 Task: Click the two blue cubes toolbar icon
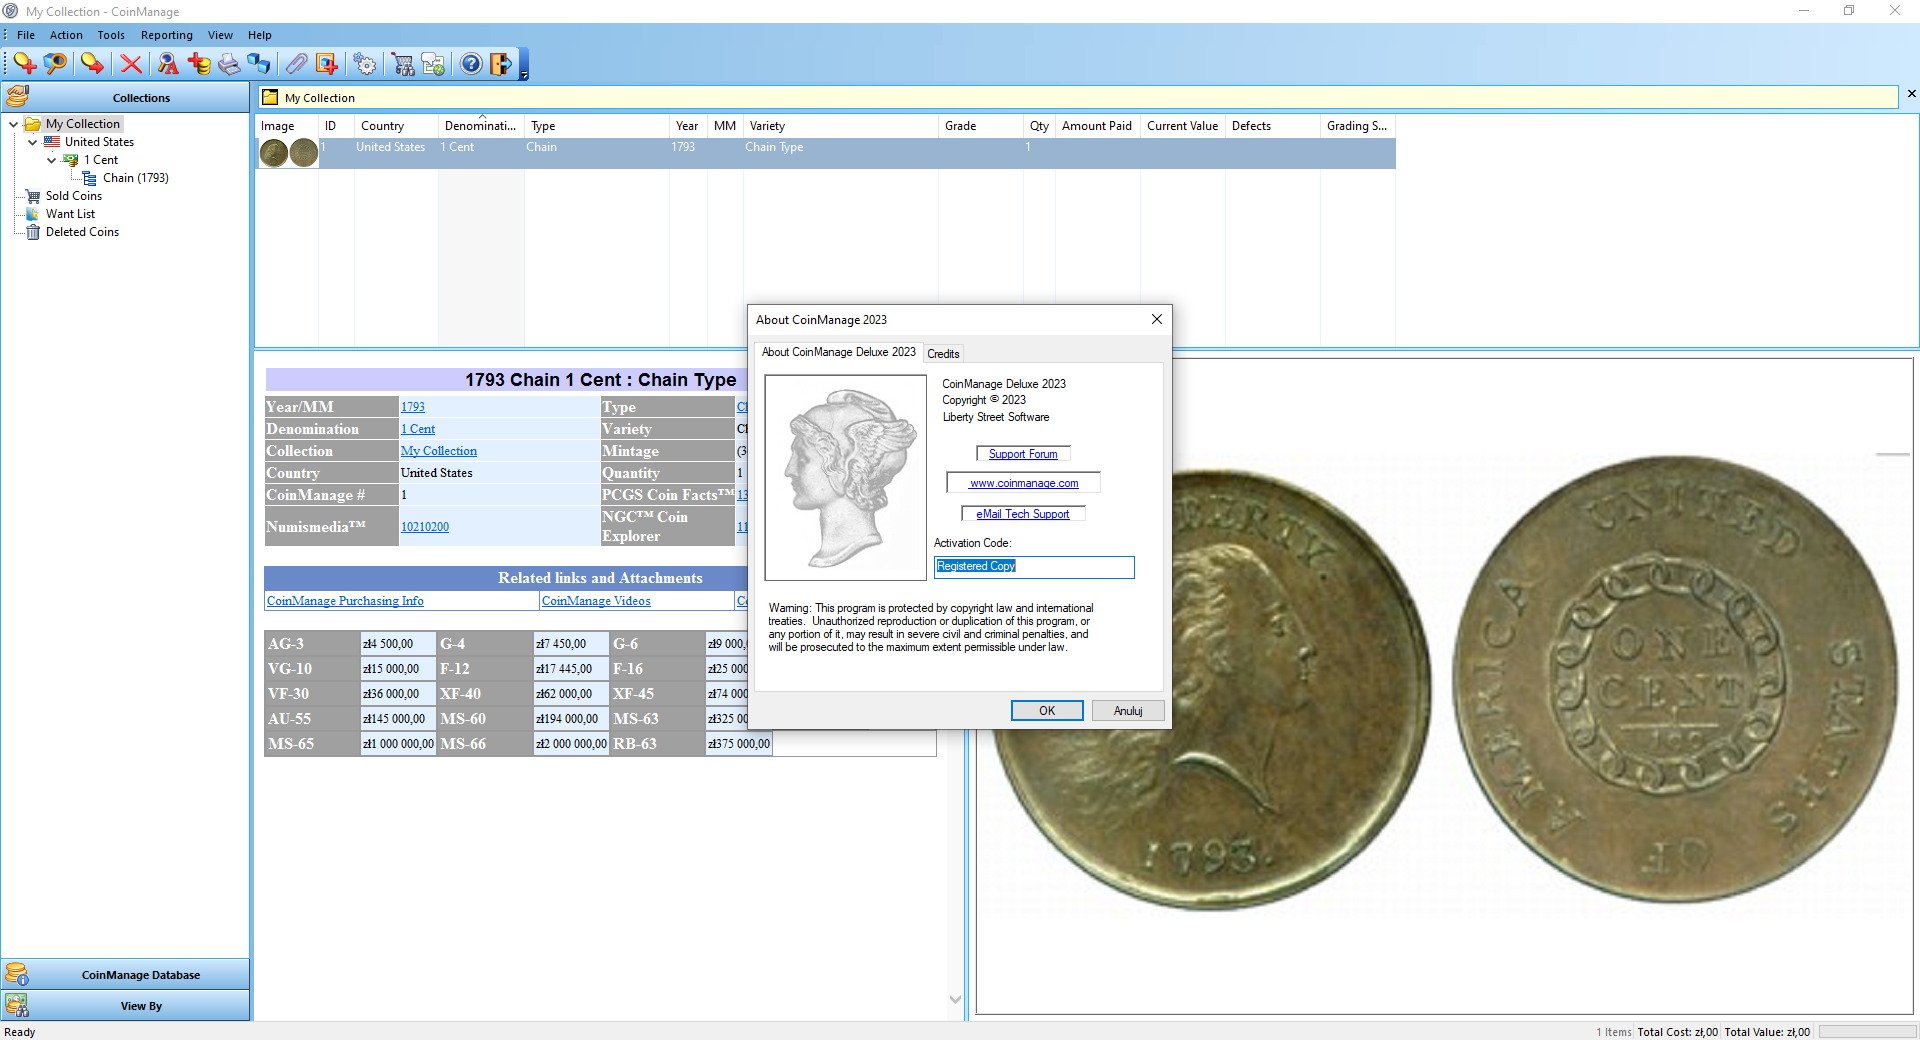[259, 64]
